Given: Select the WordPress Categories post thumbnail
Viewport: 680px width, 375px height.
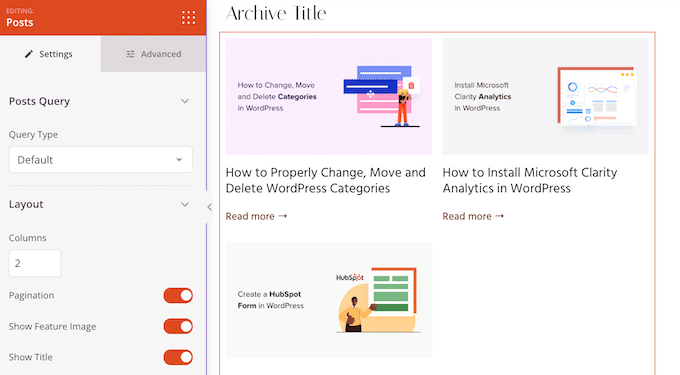Looking at the screenshot, I should 329,96.
